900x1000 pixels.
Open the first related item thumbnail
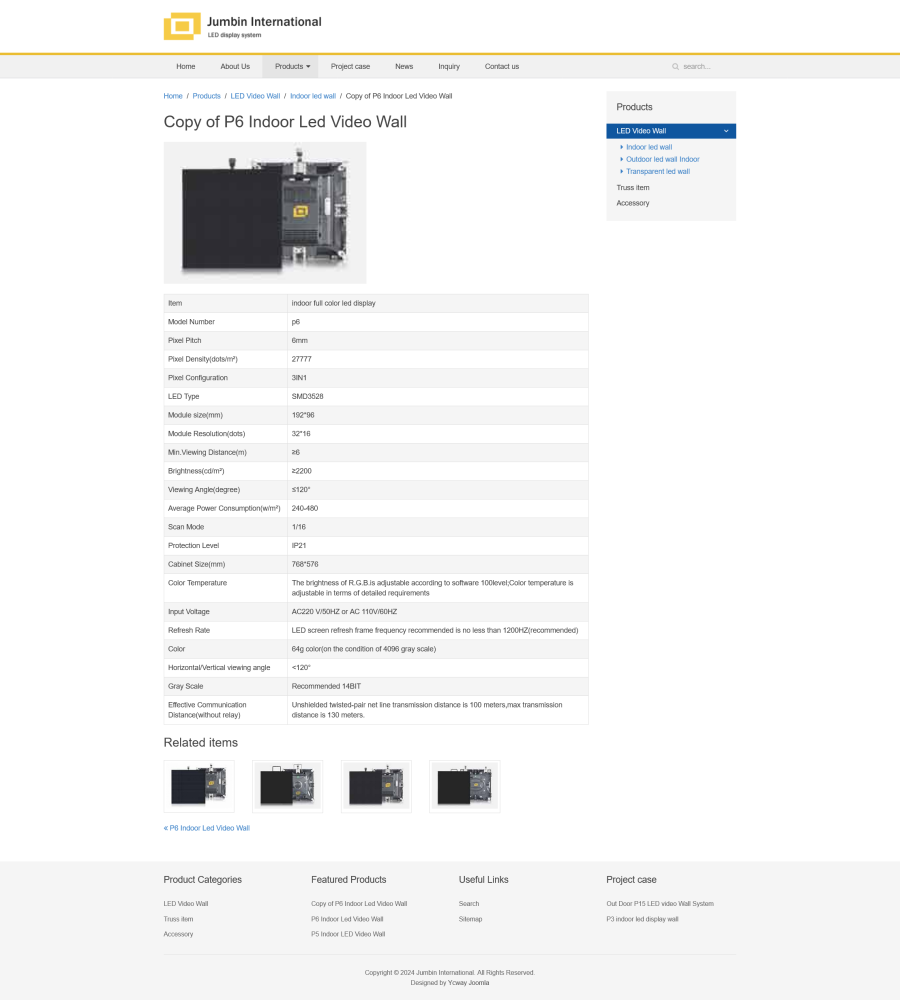point(199,786)
